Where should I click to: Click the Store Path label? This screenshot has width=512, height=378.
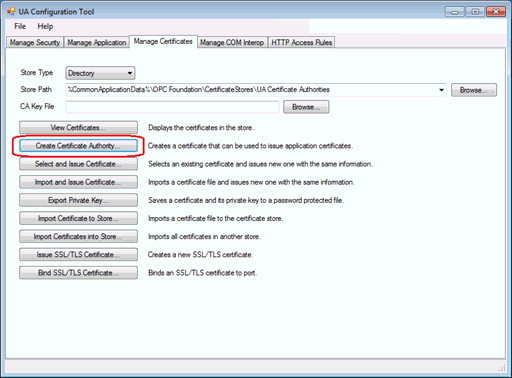coord(36,90)
